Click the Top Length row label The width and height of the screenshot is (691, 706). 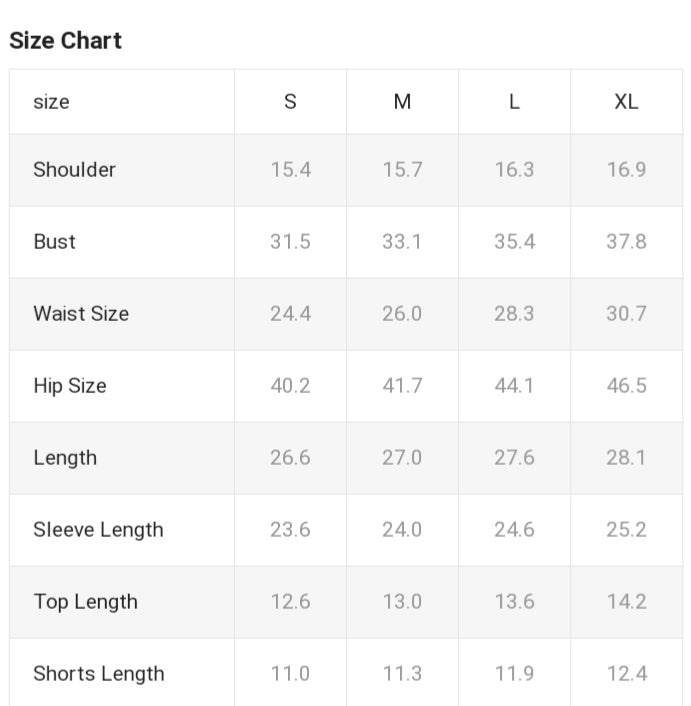click(x=85, y=602)
